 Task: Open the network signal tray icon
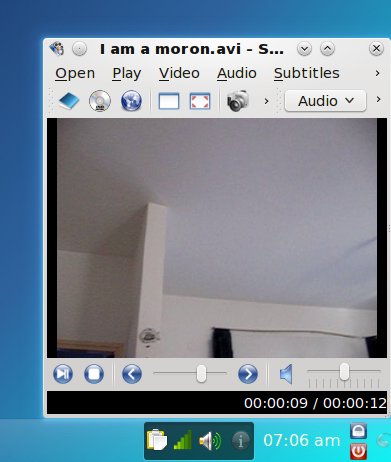pos(183,440)
